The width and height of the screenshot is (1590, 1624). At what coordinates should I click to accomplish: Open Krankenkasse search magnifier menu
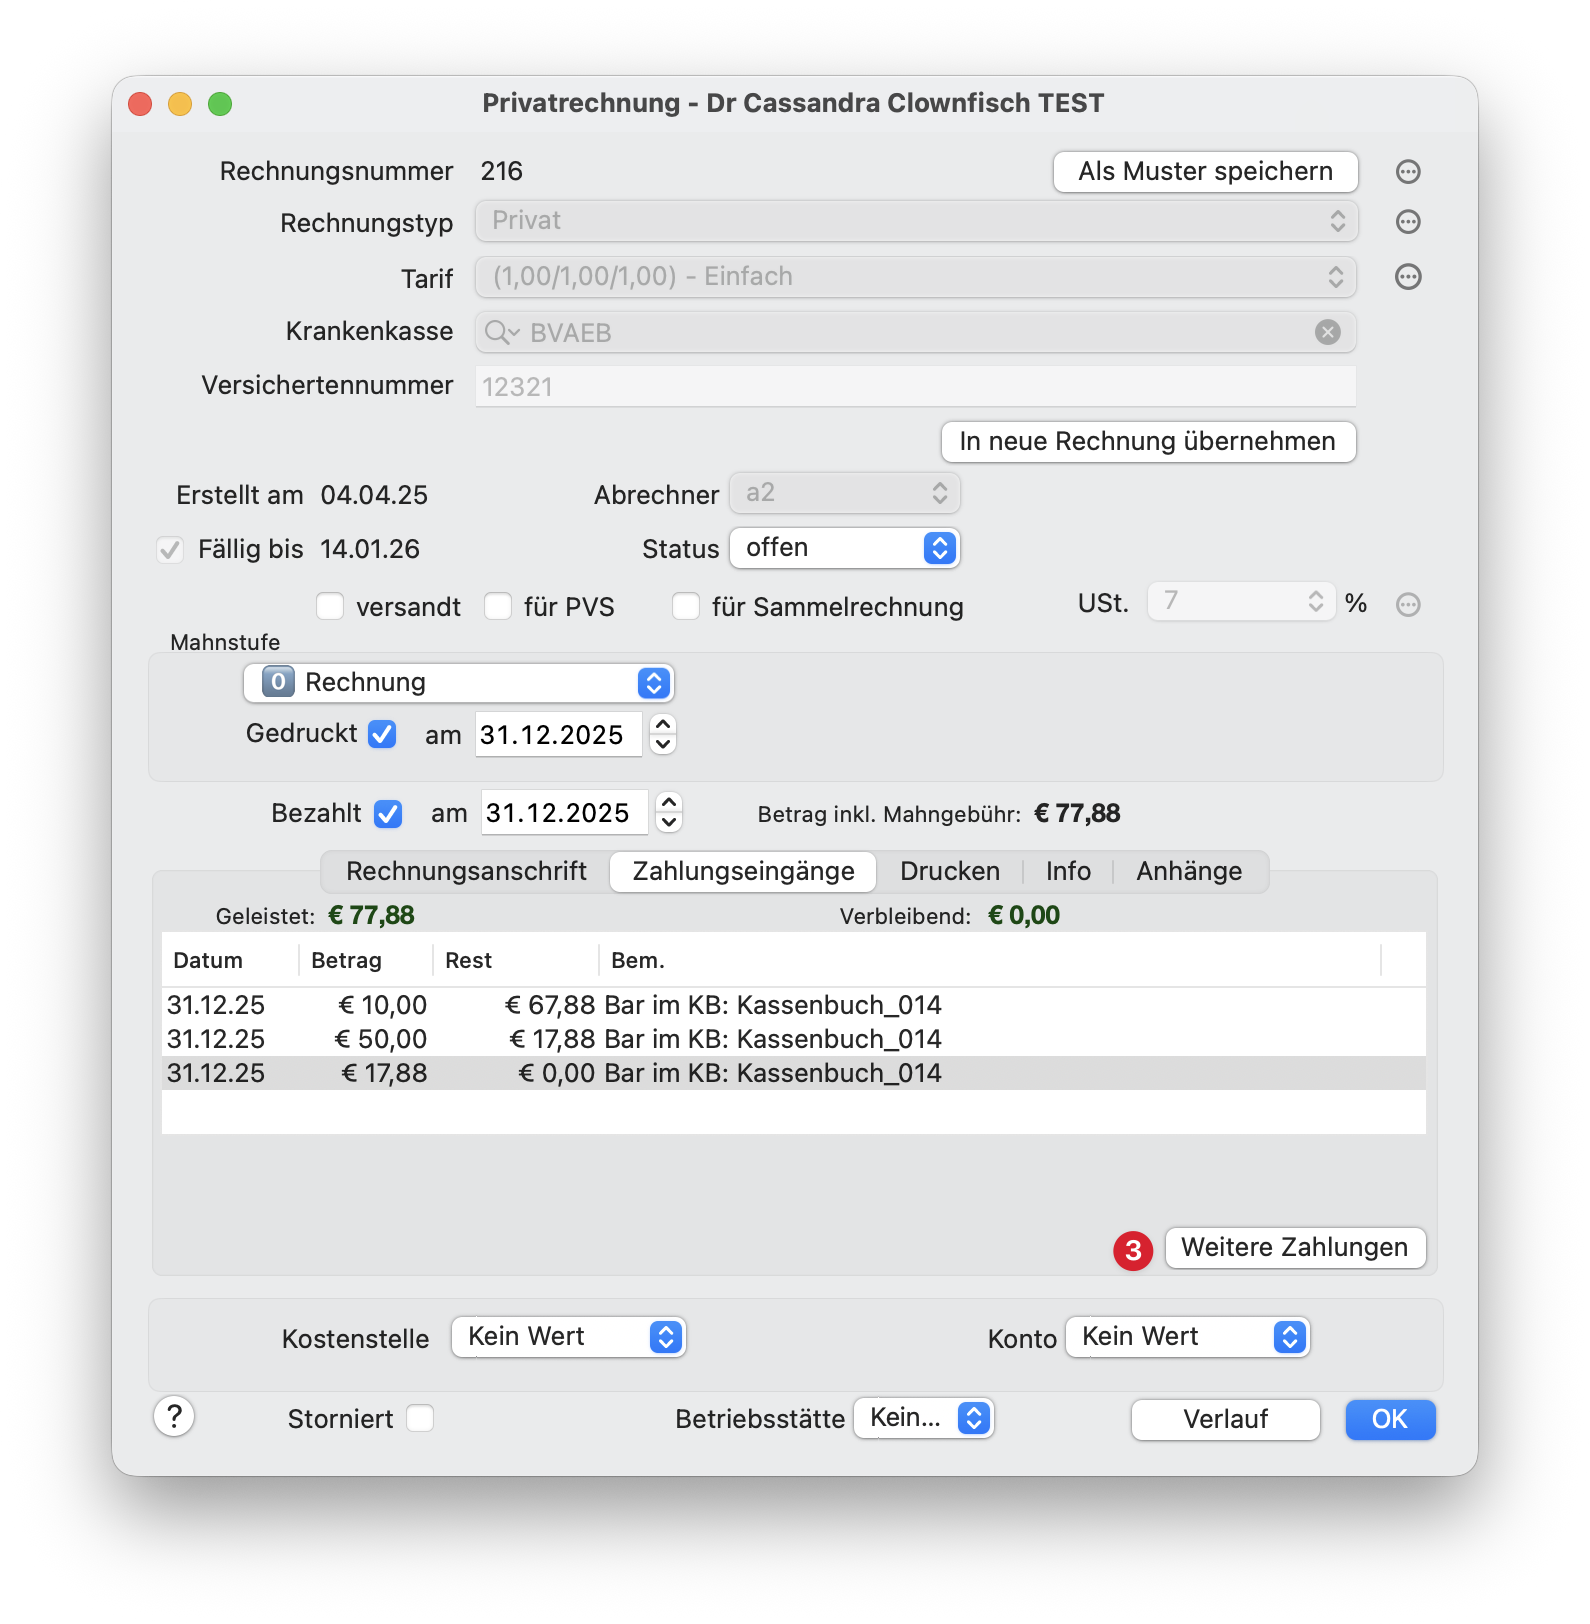point(502,332)
